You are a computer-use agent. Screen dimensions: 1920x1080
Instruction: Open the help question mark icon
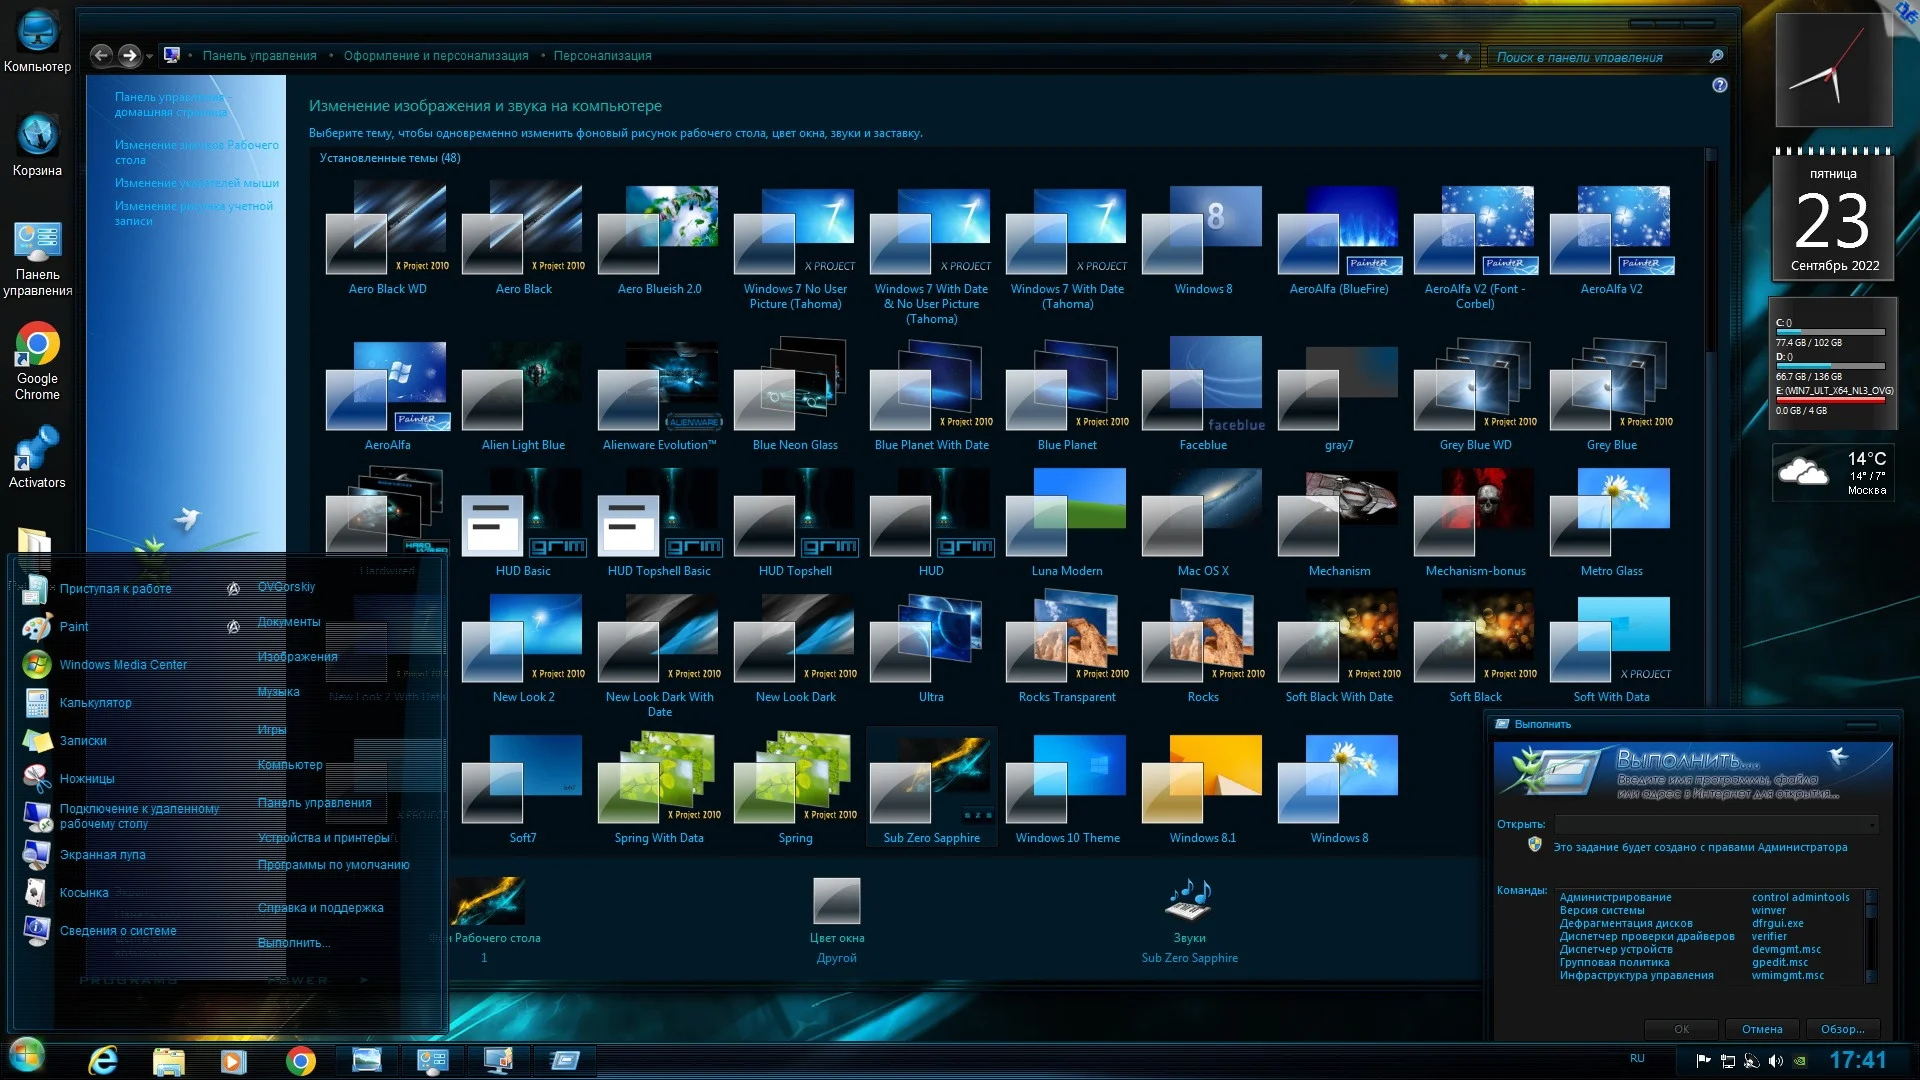(x=1719, y=86)
